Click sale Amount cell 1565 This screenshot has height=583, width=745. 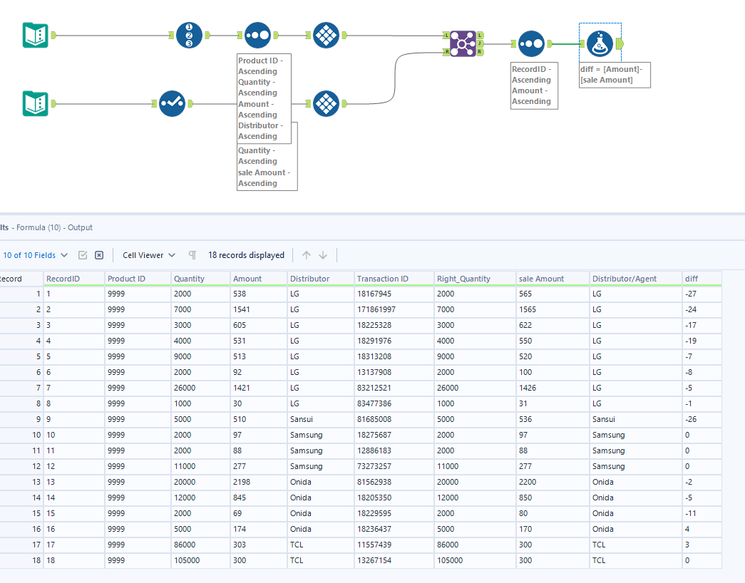point(553,310)
